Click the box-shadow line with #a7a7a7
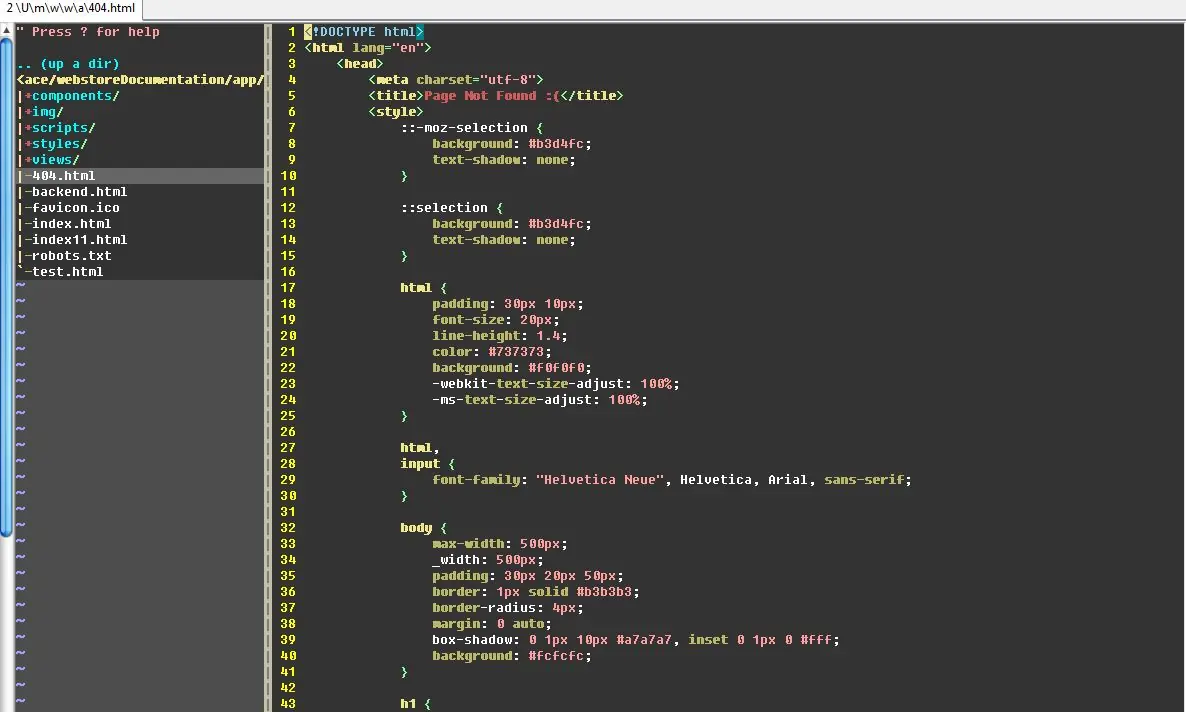Image resolution: width=1186 pixels, height=712 pixels. click(636, 640)
